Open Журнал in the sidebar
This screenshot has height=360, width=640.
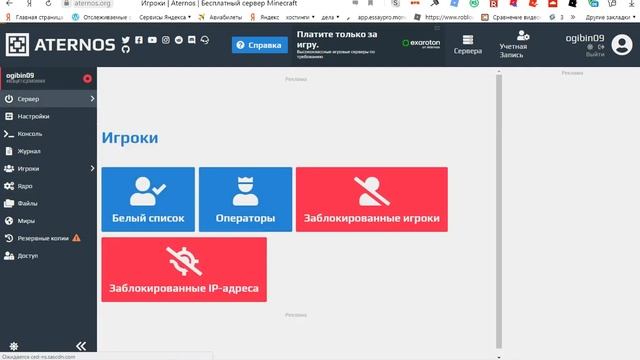pos(48,151)
